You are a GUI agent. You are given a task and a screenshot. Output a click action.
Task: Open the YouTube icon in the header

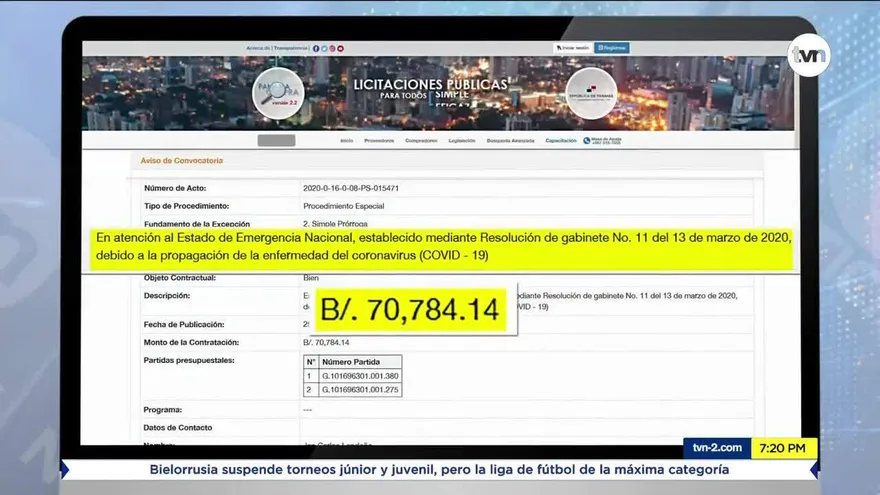tap(340, 48)
